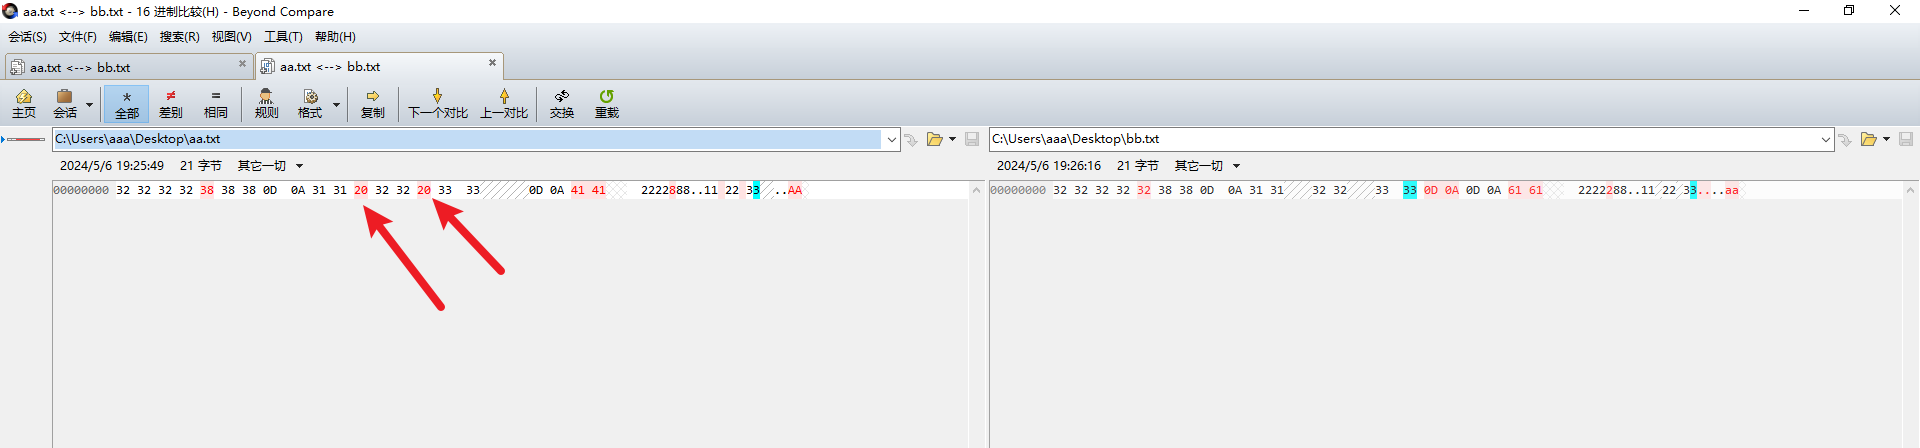Open the 编辑(E) menu
The image size is (1920, 448).
(x=128, y=37)
